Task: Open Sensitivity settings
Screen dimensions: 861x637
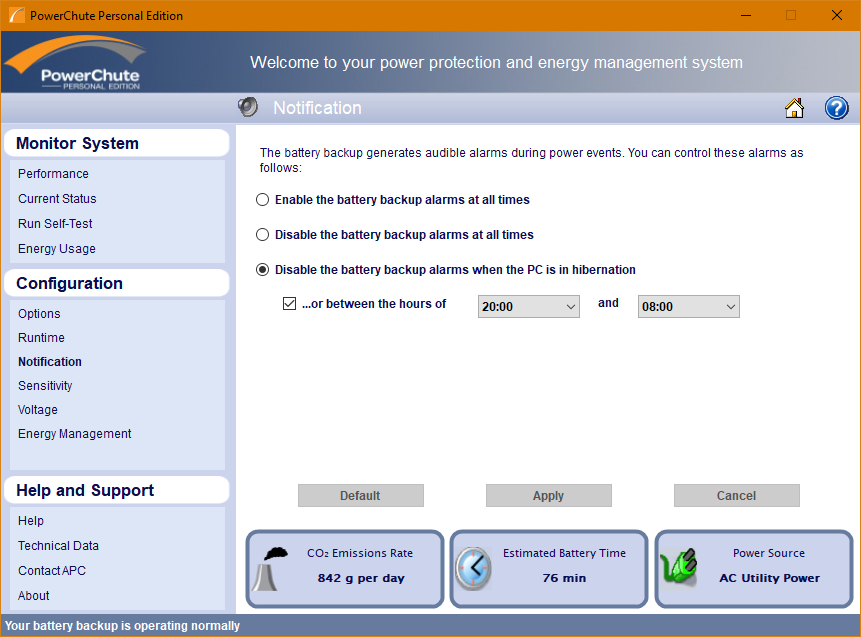Action: (45, 386)
